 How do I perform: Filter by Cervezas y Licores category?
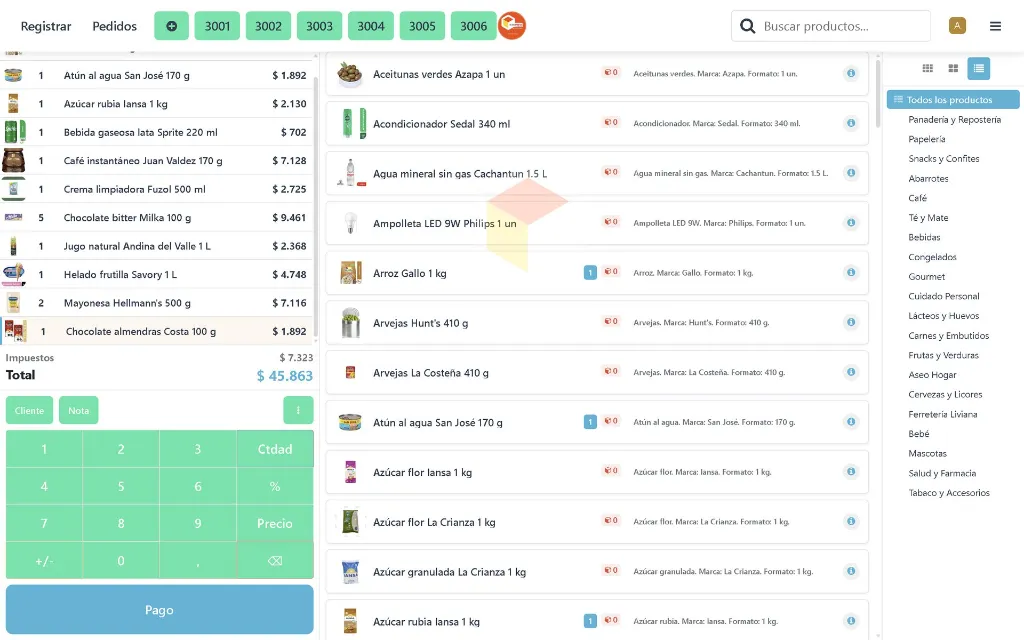tap(945, 394)
